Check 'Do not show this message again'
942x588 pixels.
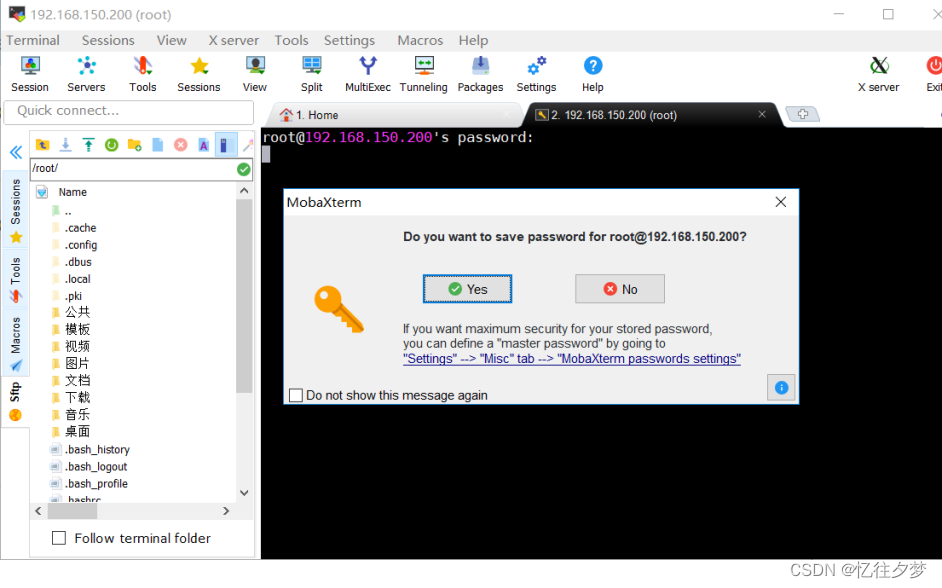tap(296, 395)
